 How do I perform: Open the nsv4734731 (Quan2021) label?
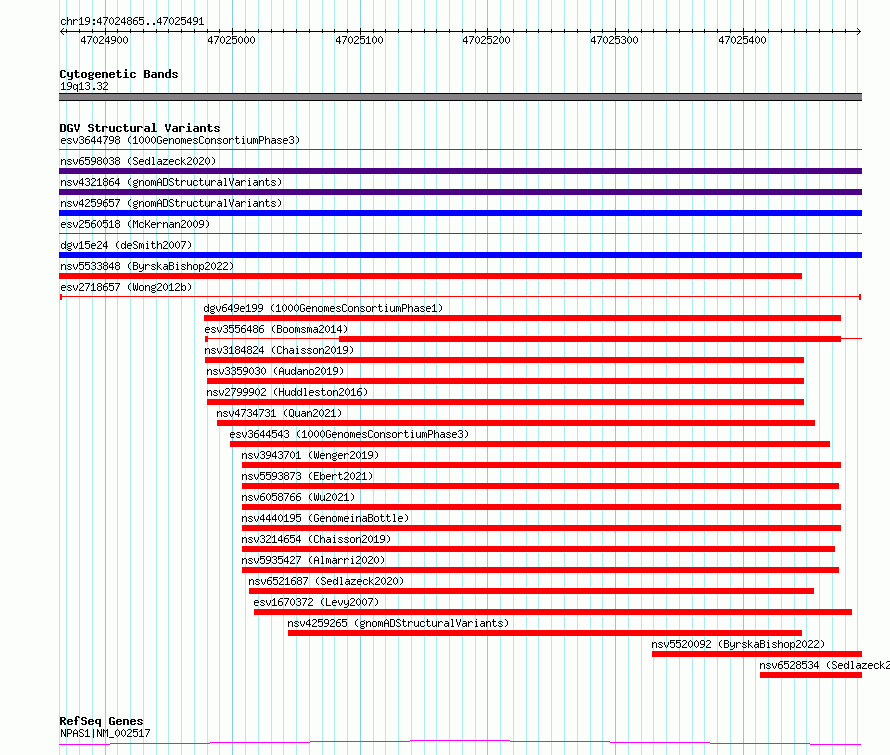tap(279, 413)
